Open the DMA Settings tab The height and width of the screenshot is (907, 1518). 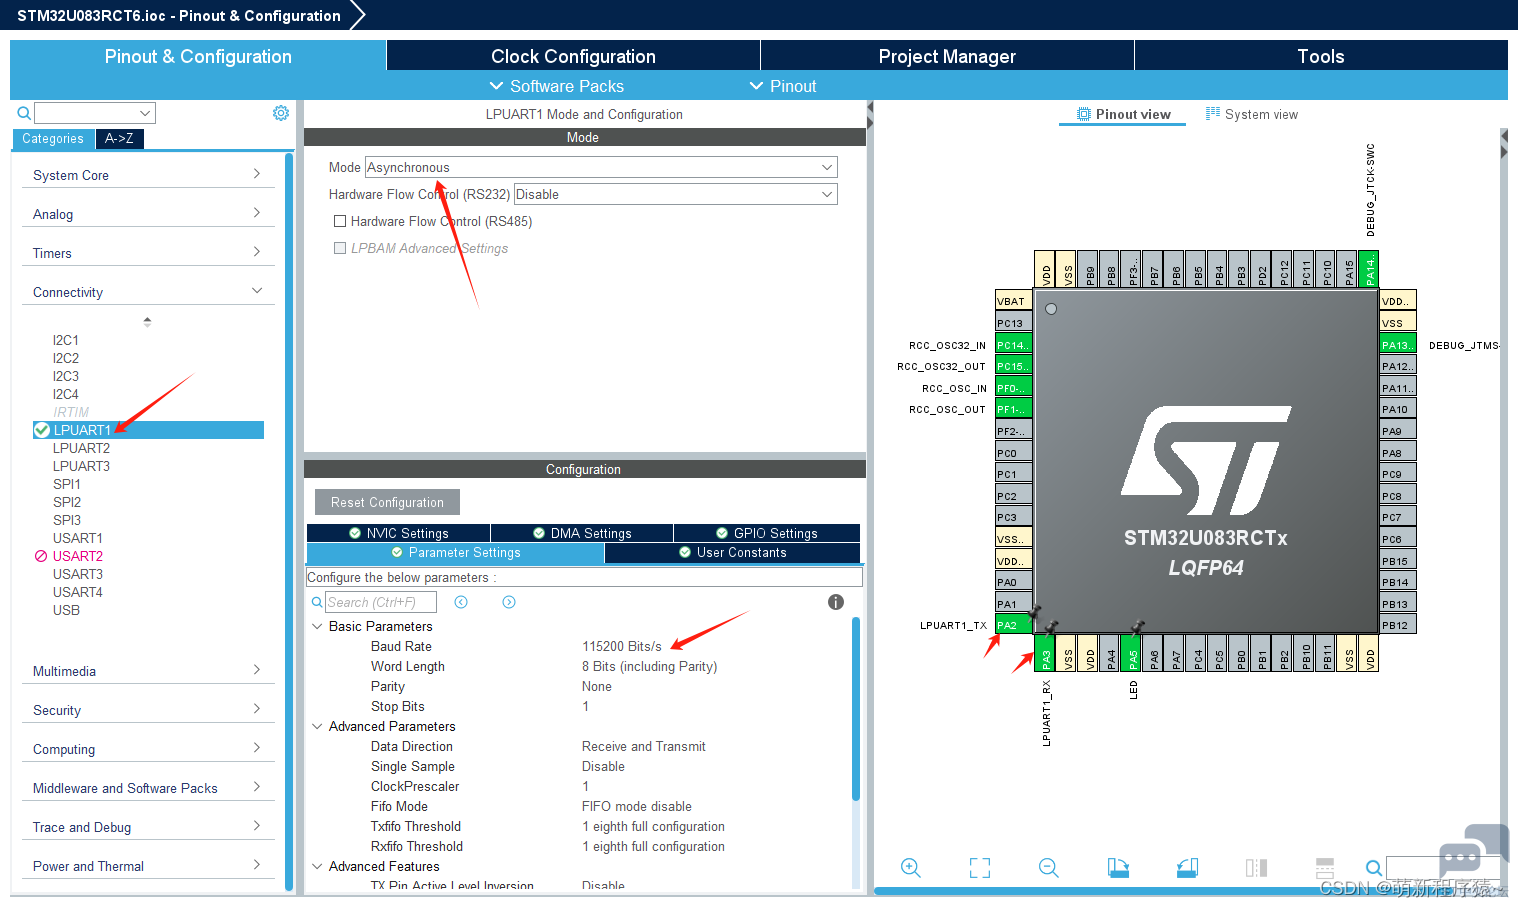pyautogui.click(x=582, y=533)
